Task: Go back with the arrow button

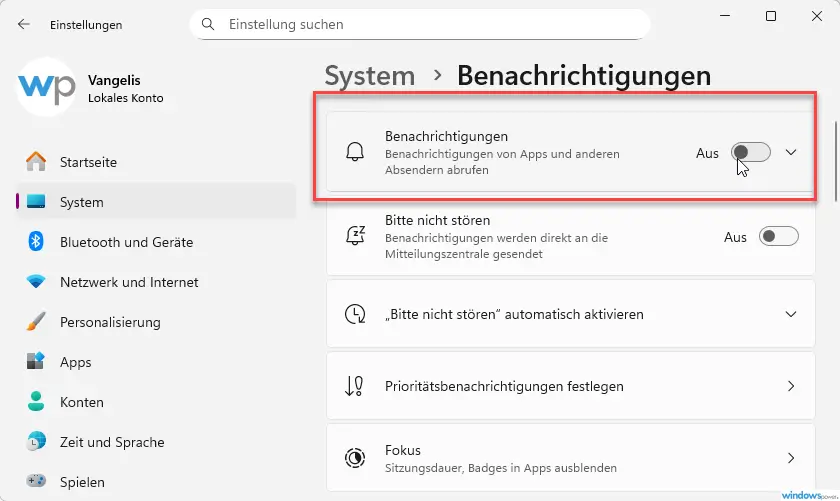Action: (24, 24)
